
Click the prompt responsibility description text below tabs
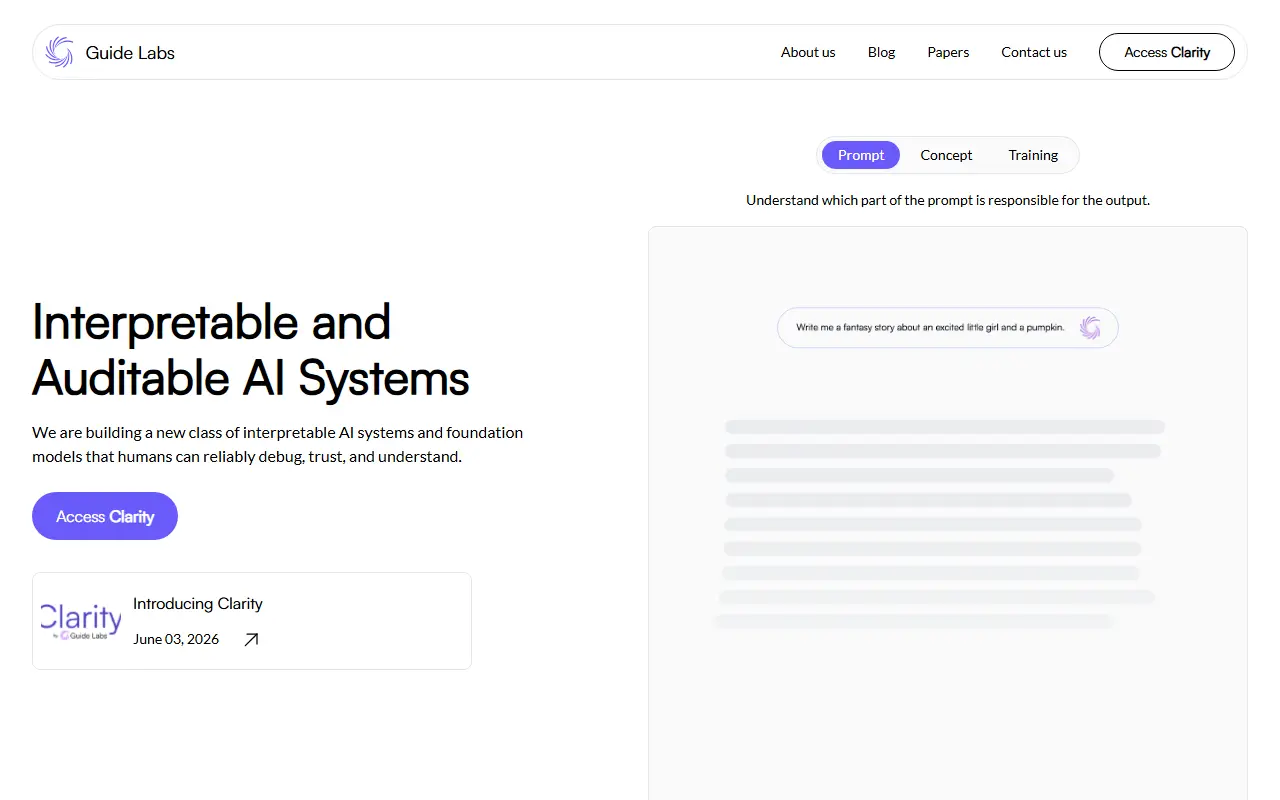pyautogui.click(x=948, y=200)
